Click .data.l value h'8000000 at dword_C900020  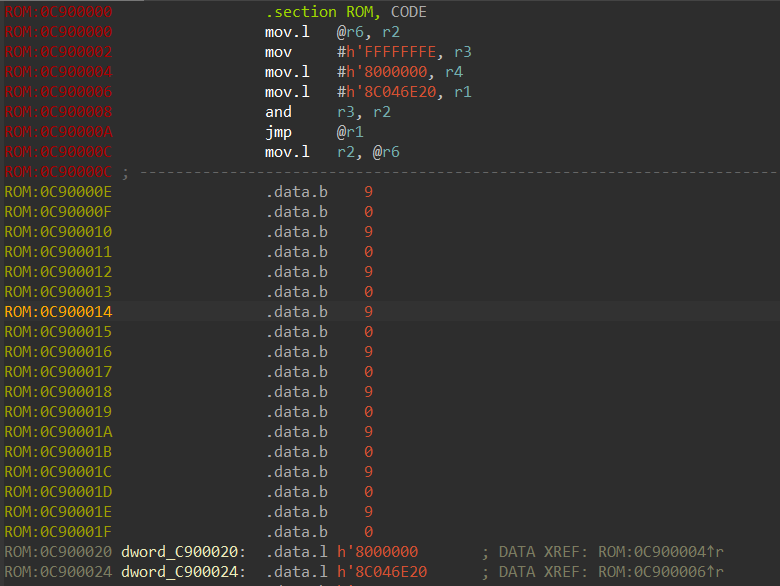[378, 552]
